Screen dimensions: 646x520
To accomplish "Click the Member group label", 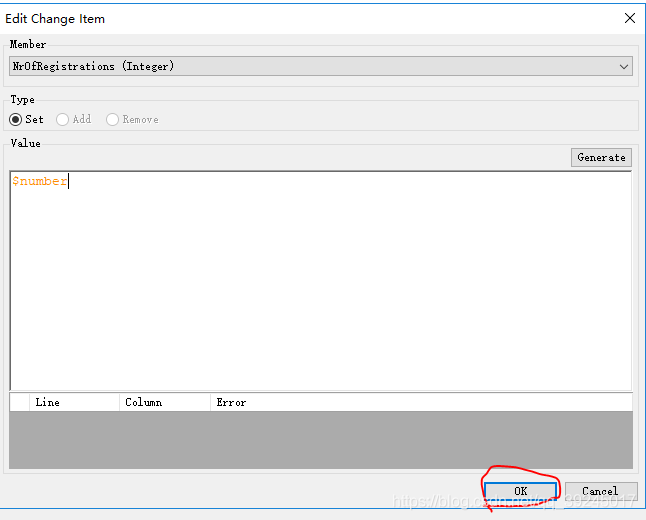I will pos(28,44).
